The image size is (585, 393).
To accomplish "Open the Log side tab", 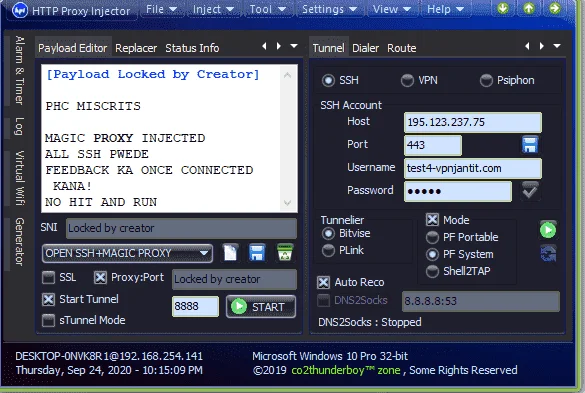I will (20, 127).
